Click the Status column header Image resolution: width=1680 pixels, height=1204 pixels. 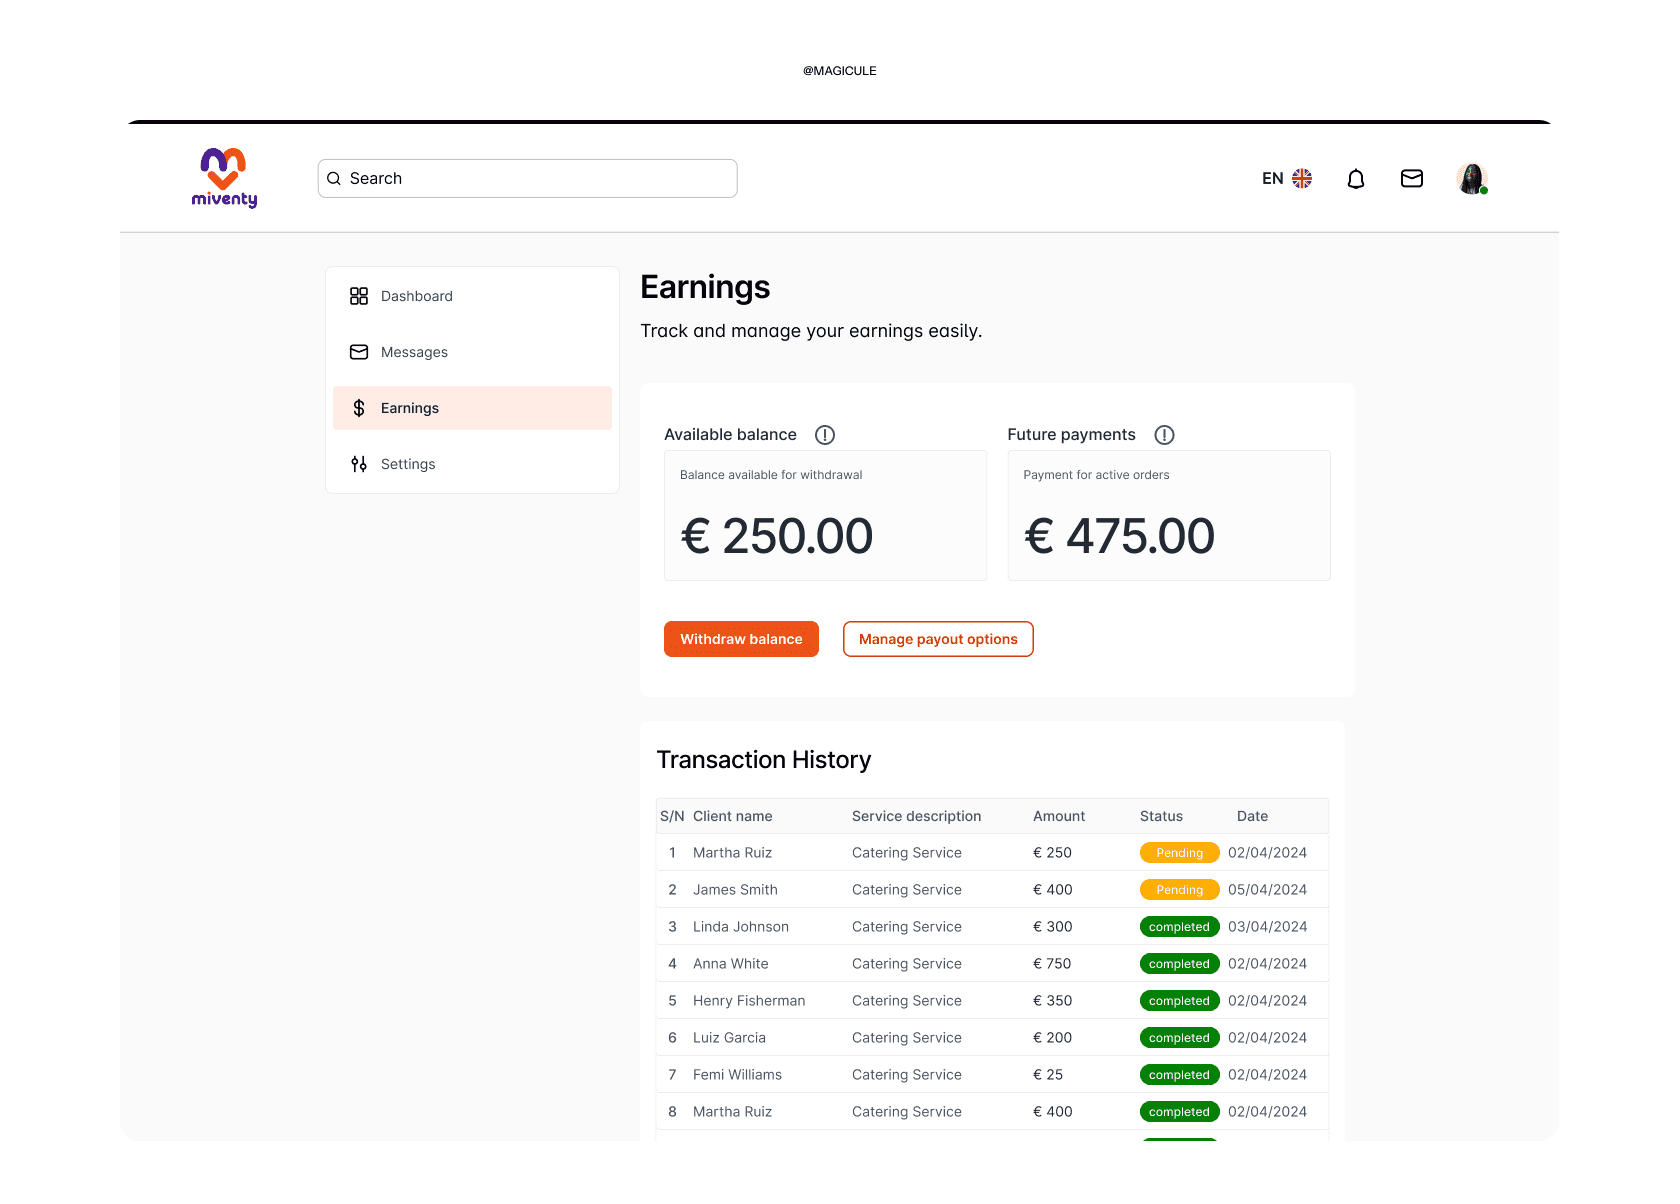pos(1161,816)
